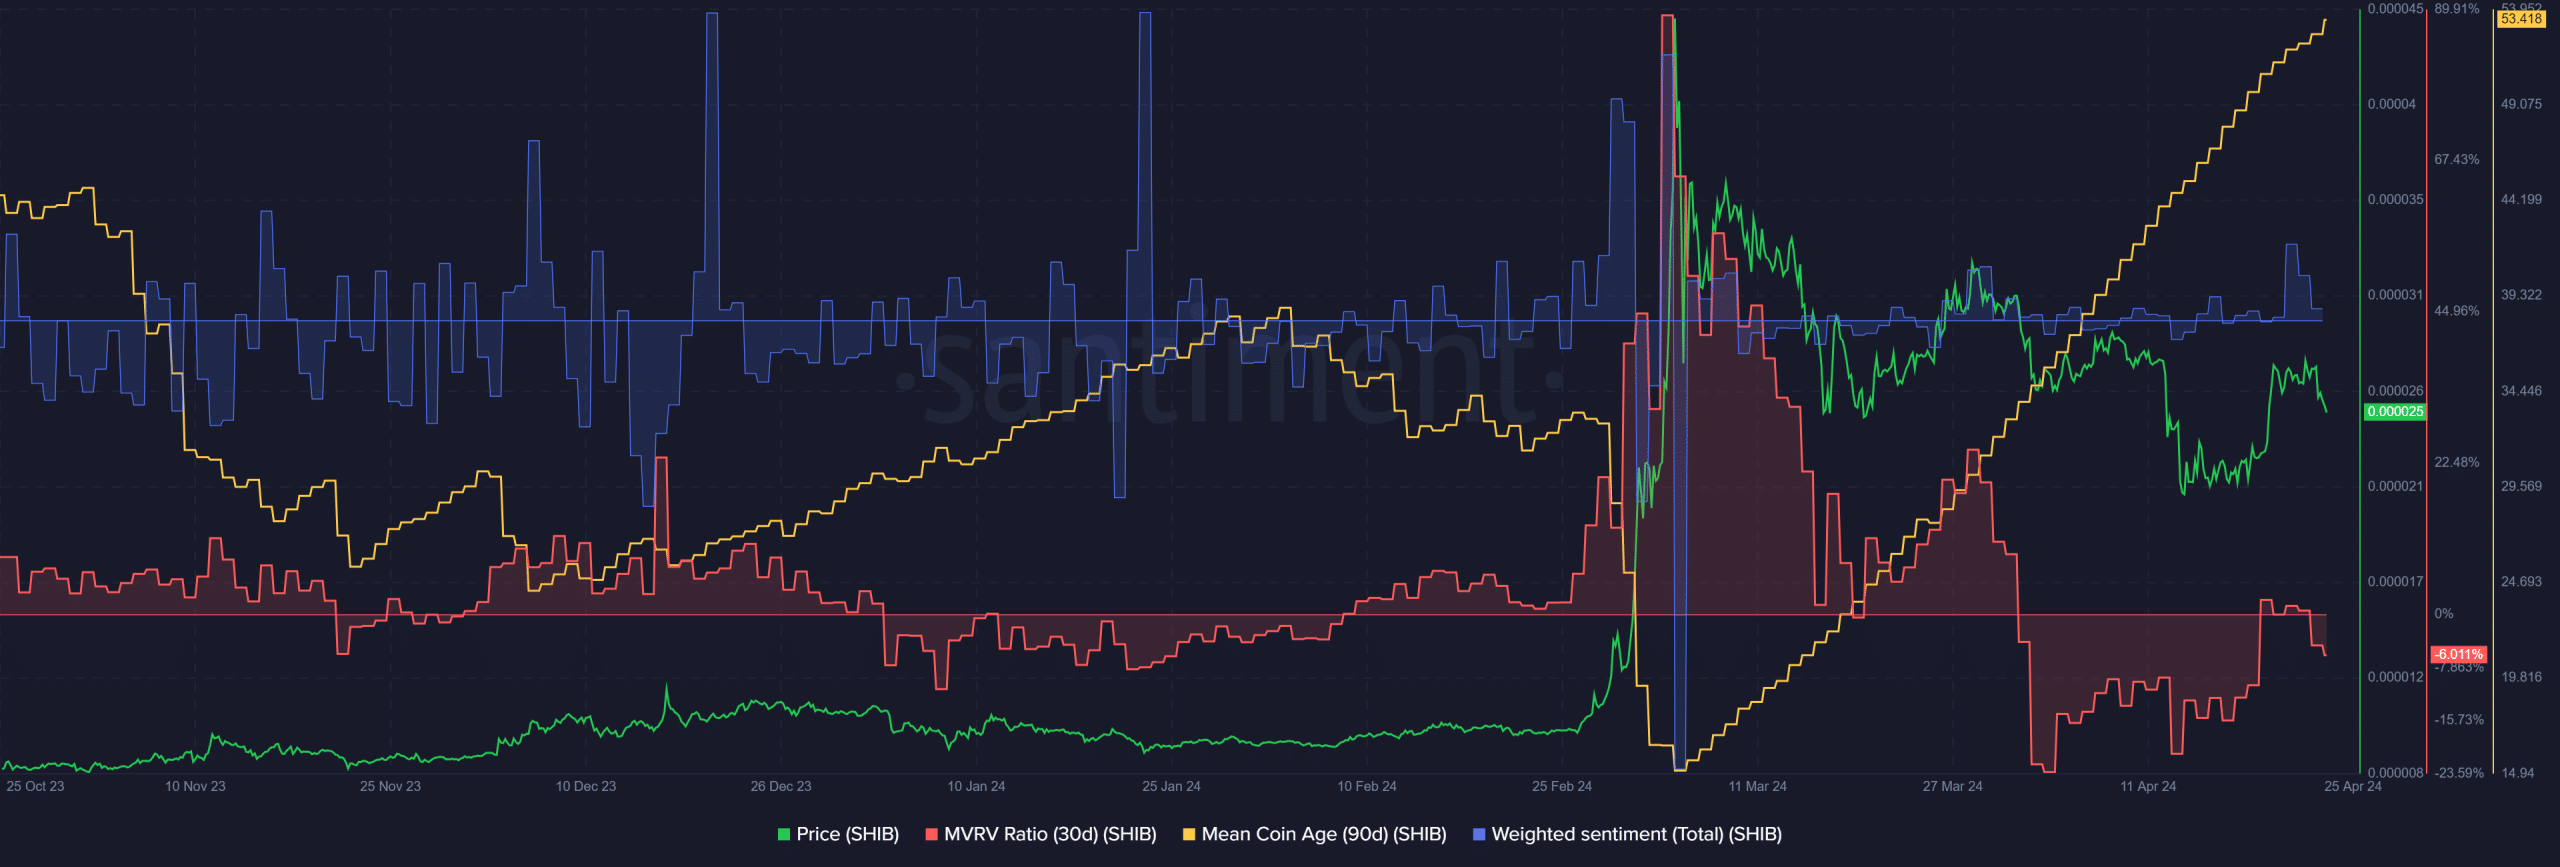The width and height of the screenshot is (2560, 867).
Task: Click the 0.00004 price axis value
Action: click(x=2391, y=104)
